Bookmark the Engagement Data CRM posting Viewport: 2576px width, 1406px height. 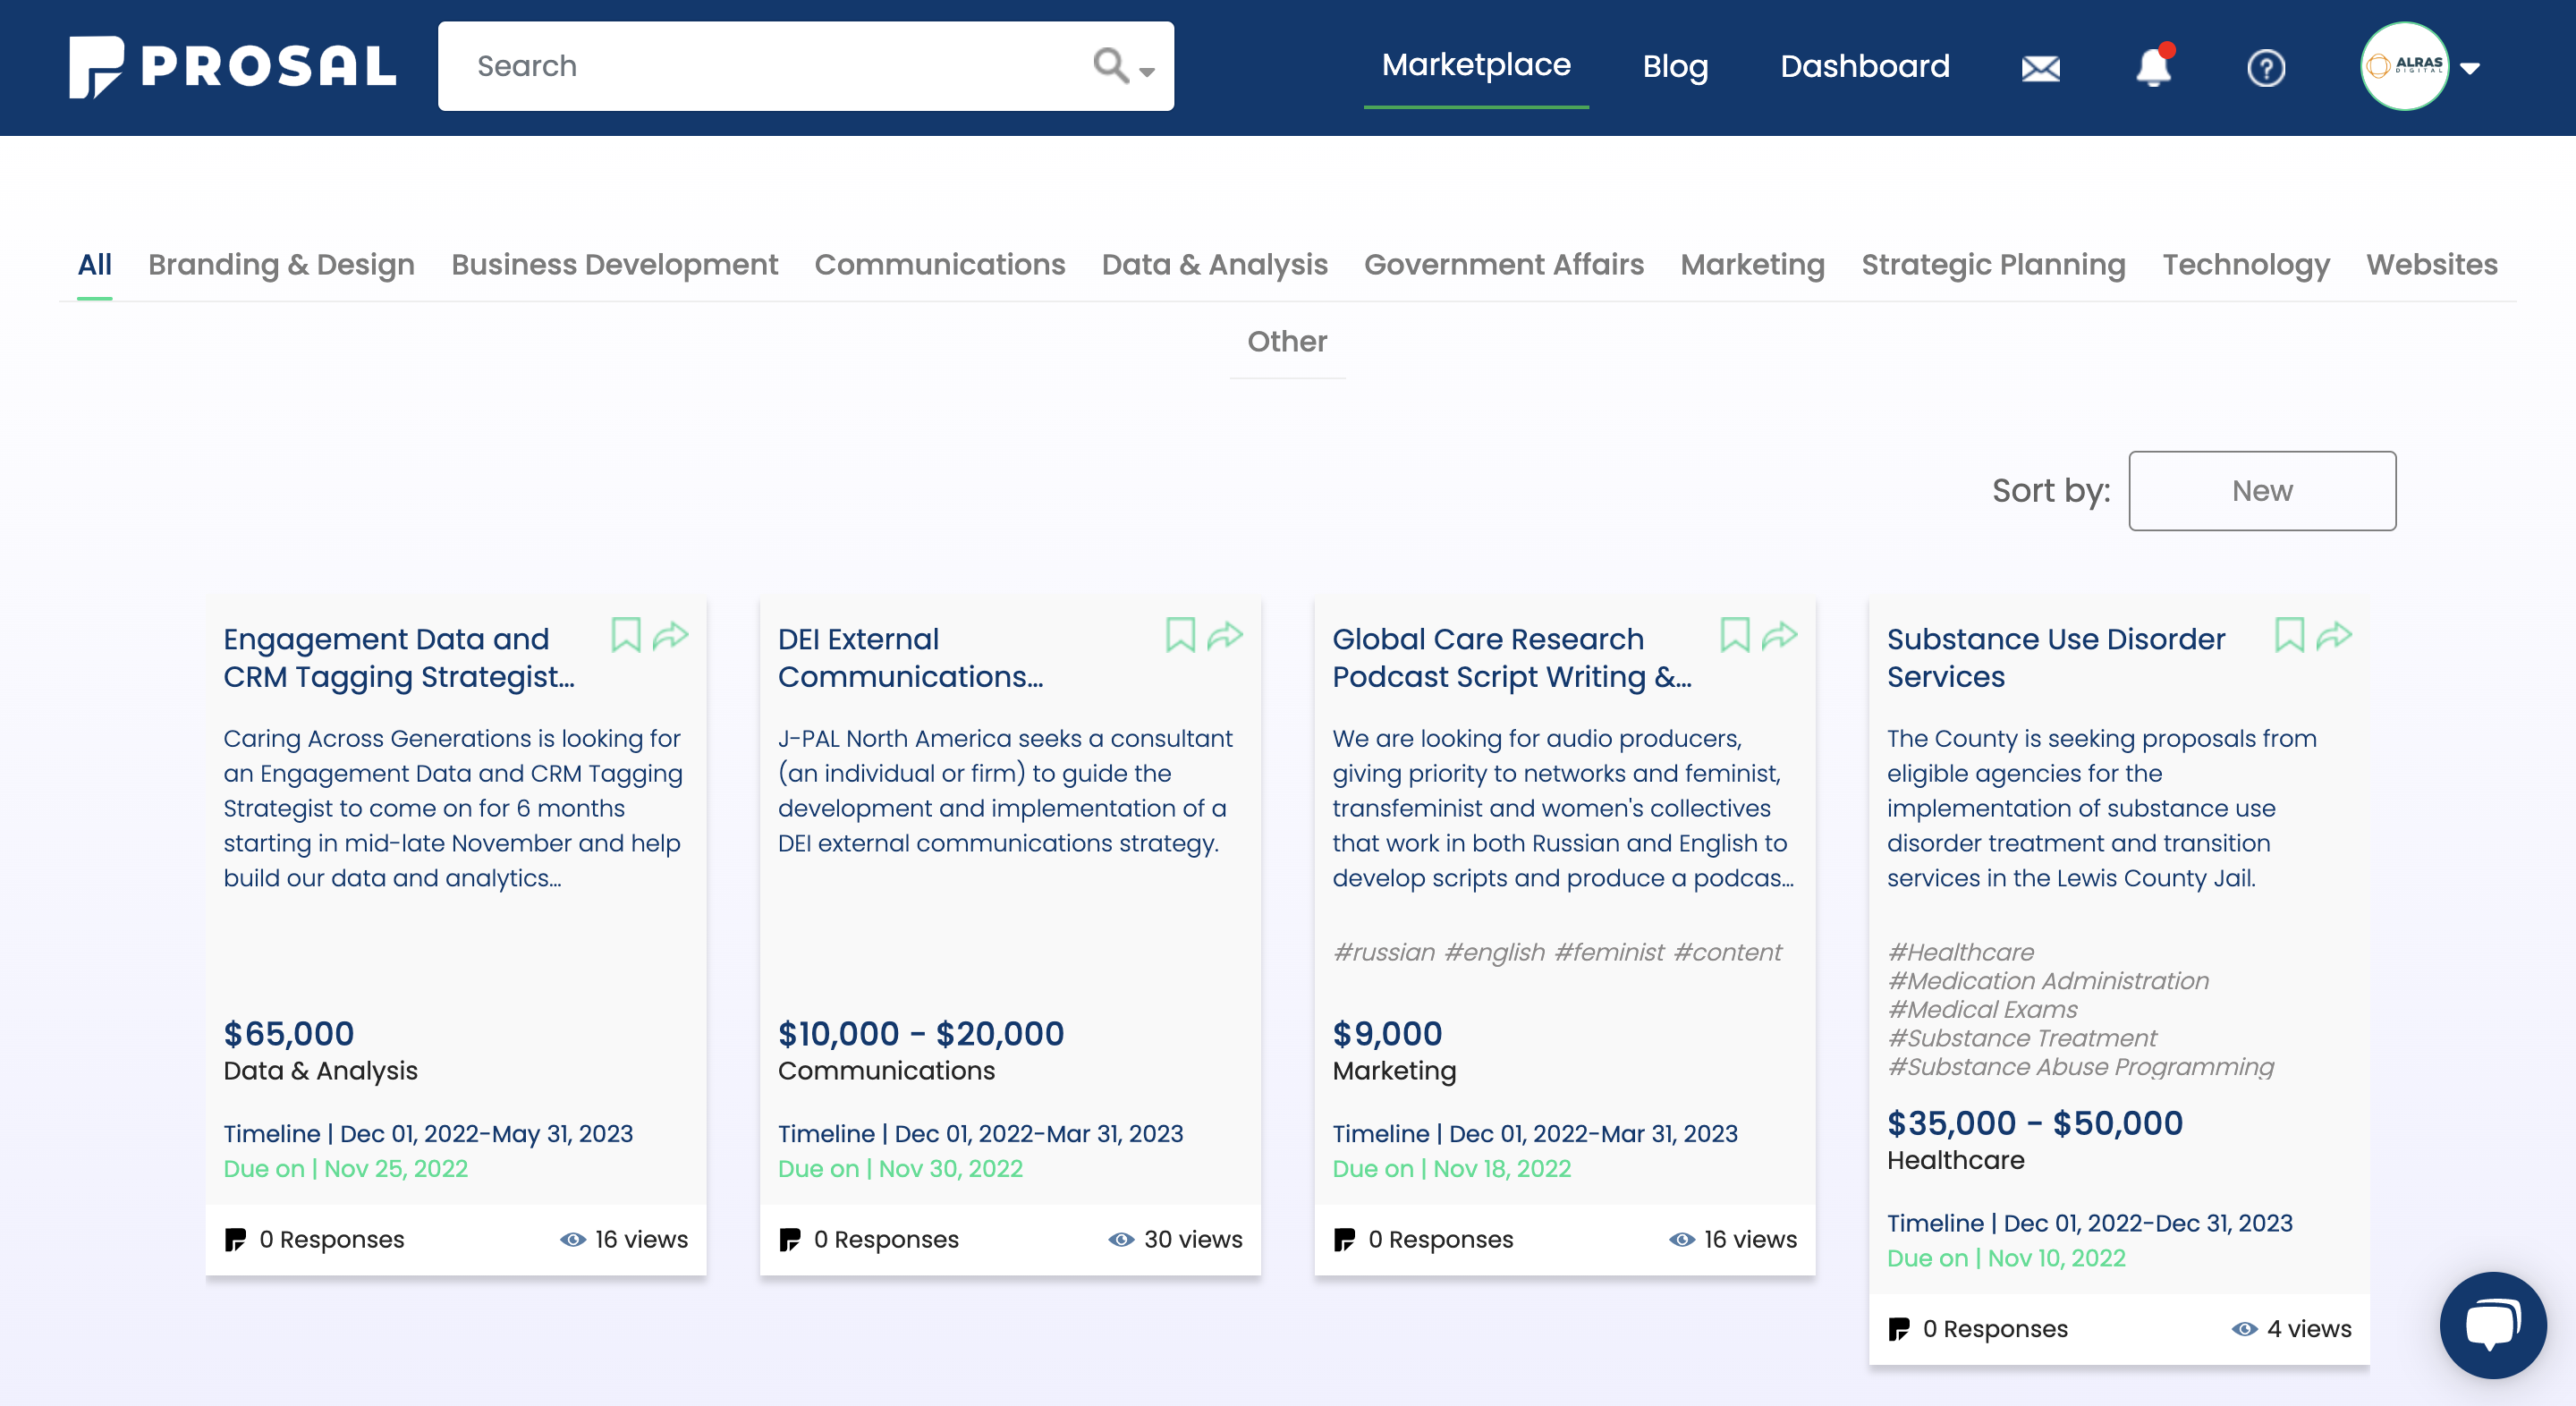(627, 635)
